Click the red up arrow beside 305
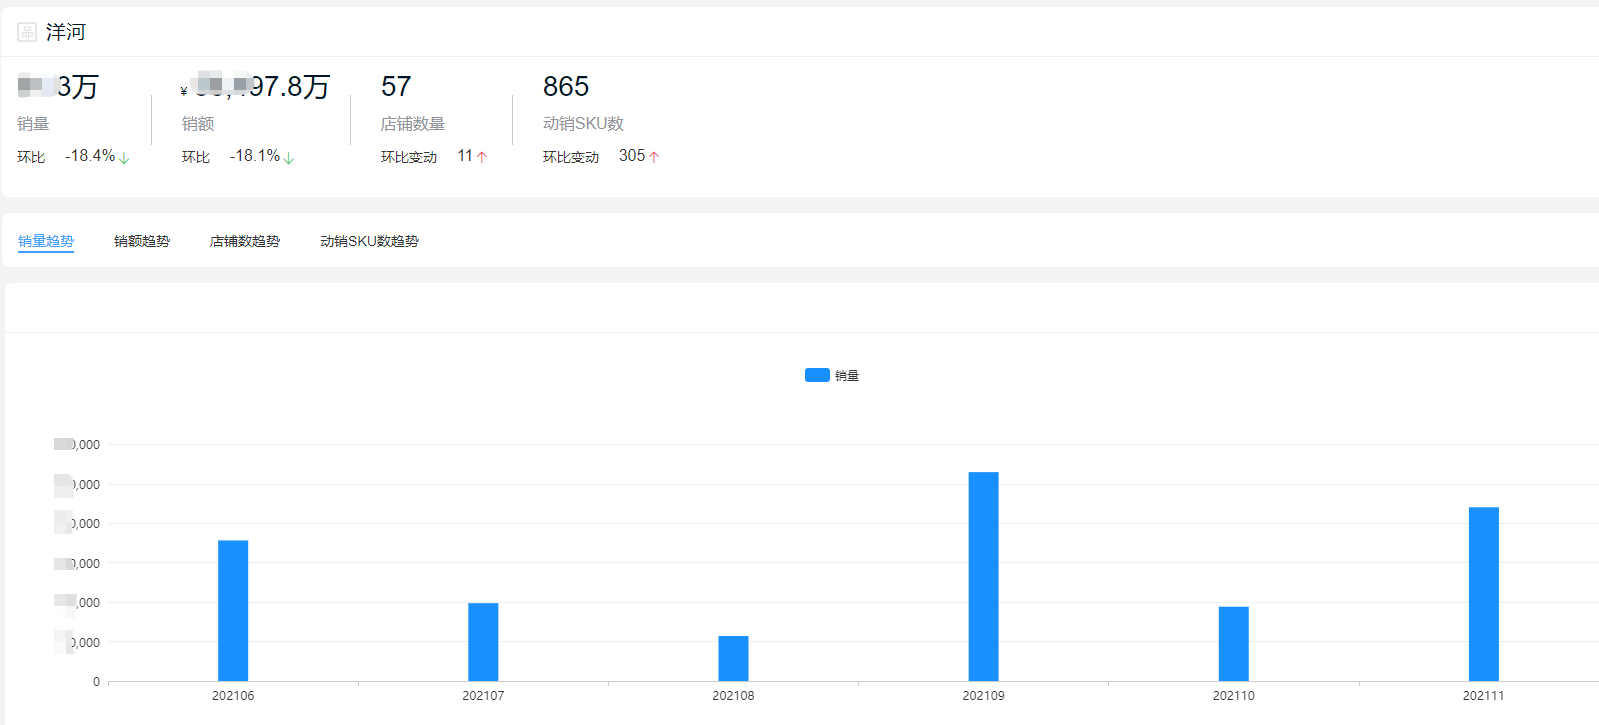 point(654,157)
